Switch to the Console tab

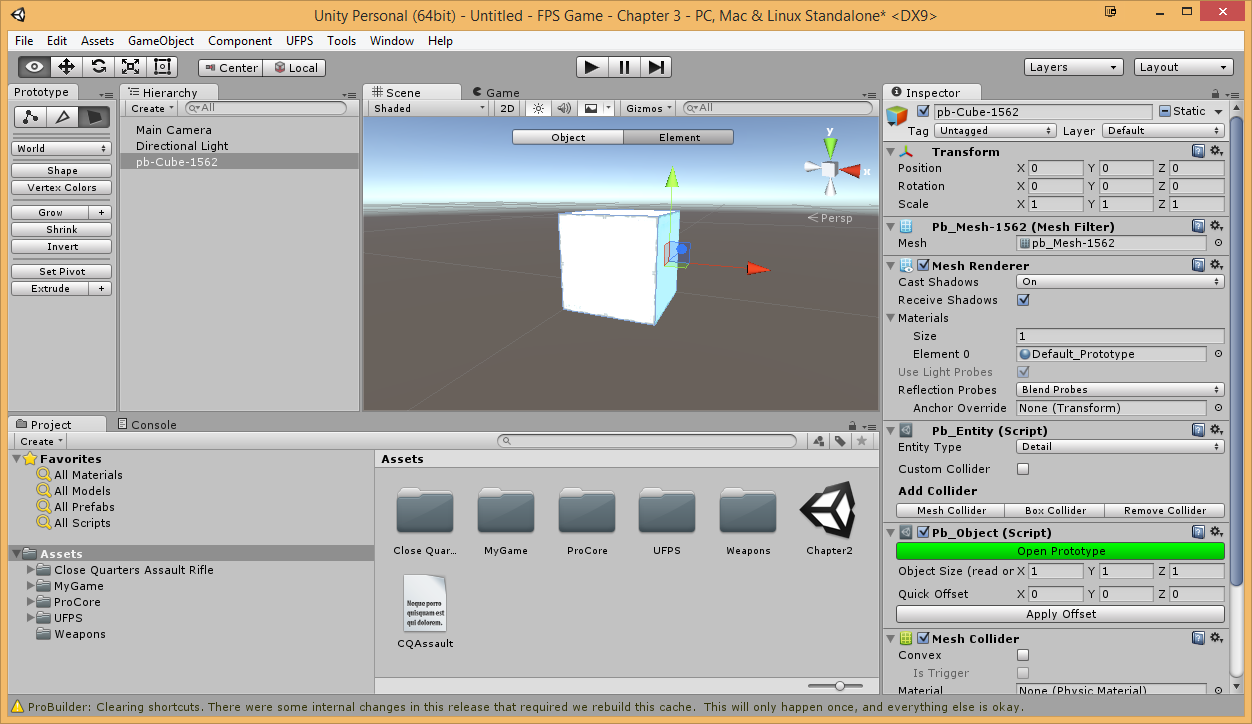coord(147,424)
